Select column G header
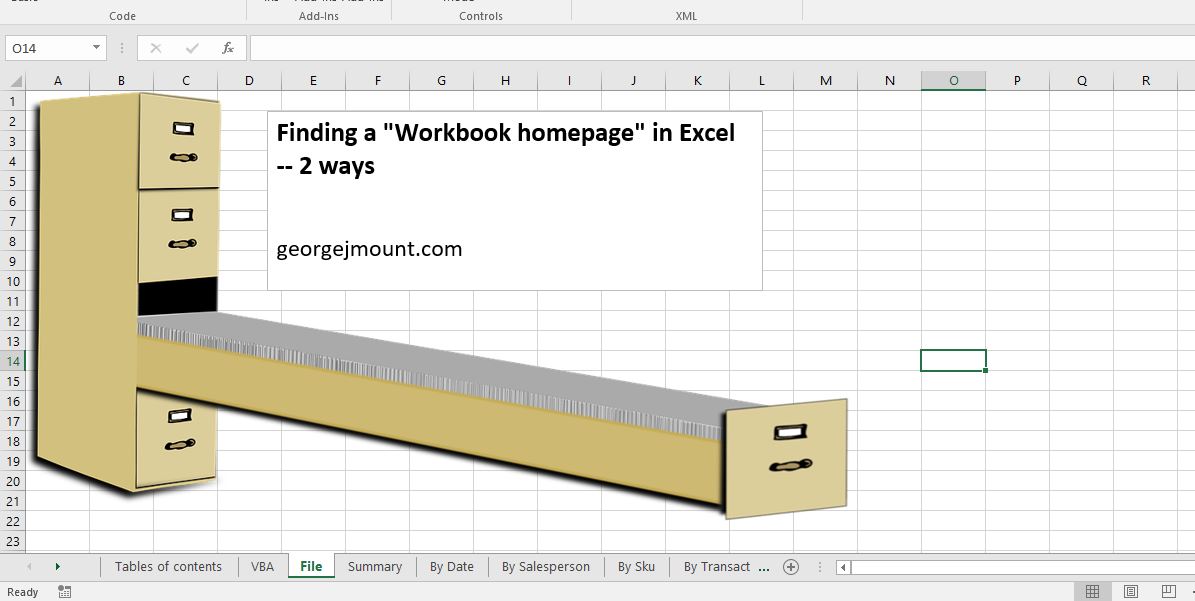The height and width of the screenshot is (601, 1195). (x=441, y=81)
